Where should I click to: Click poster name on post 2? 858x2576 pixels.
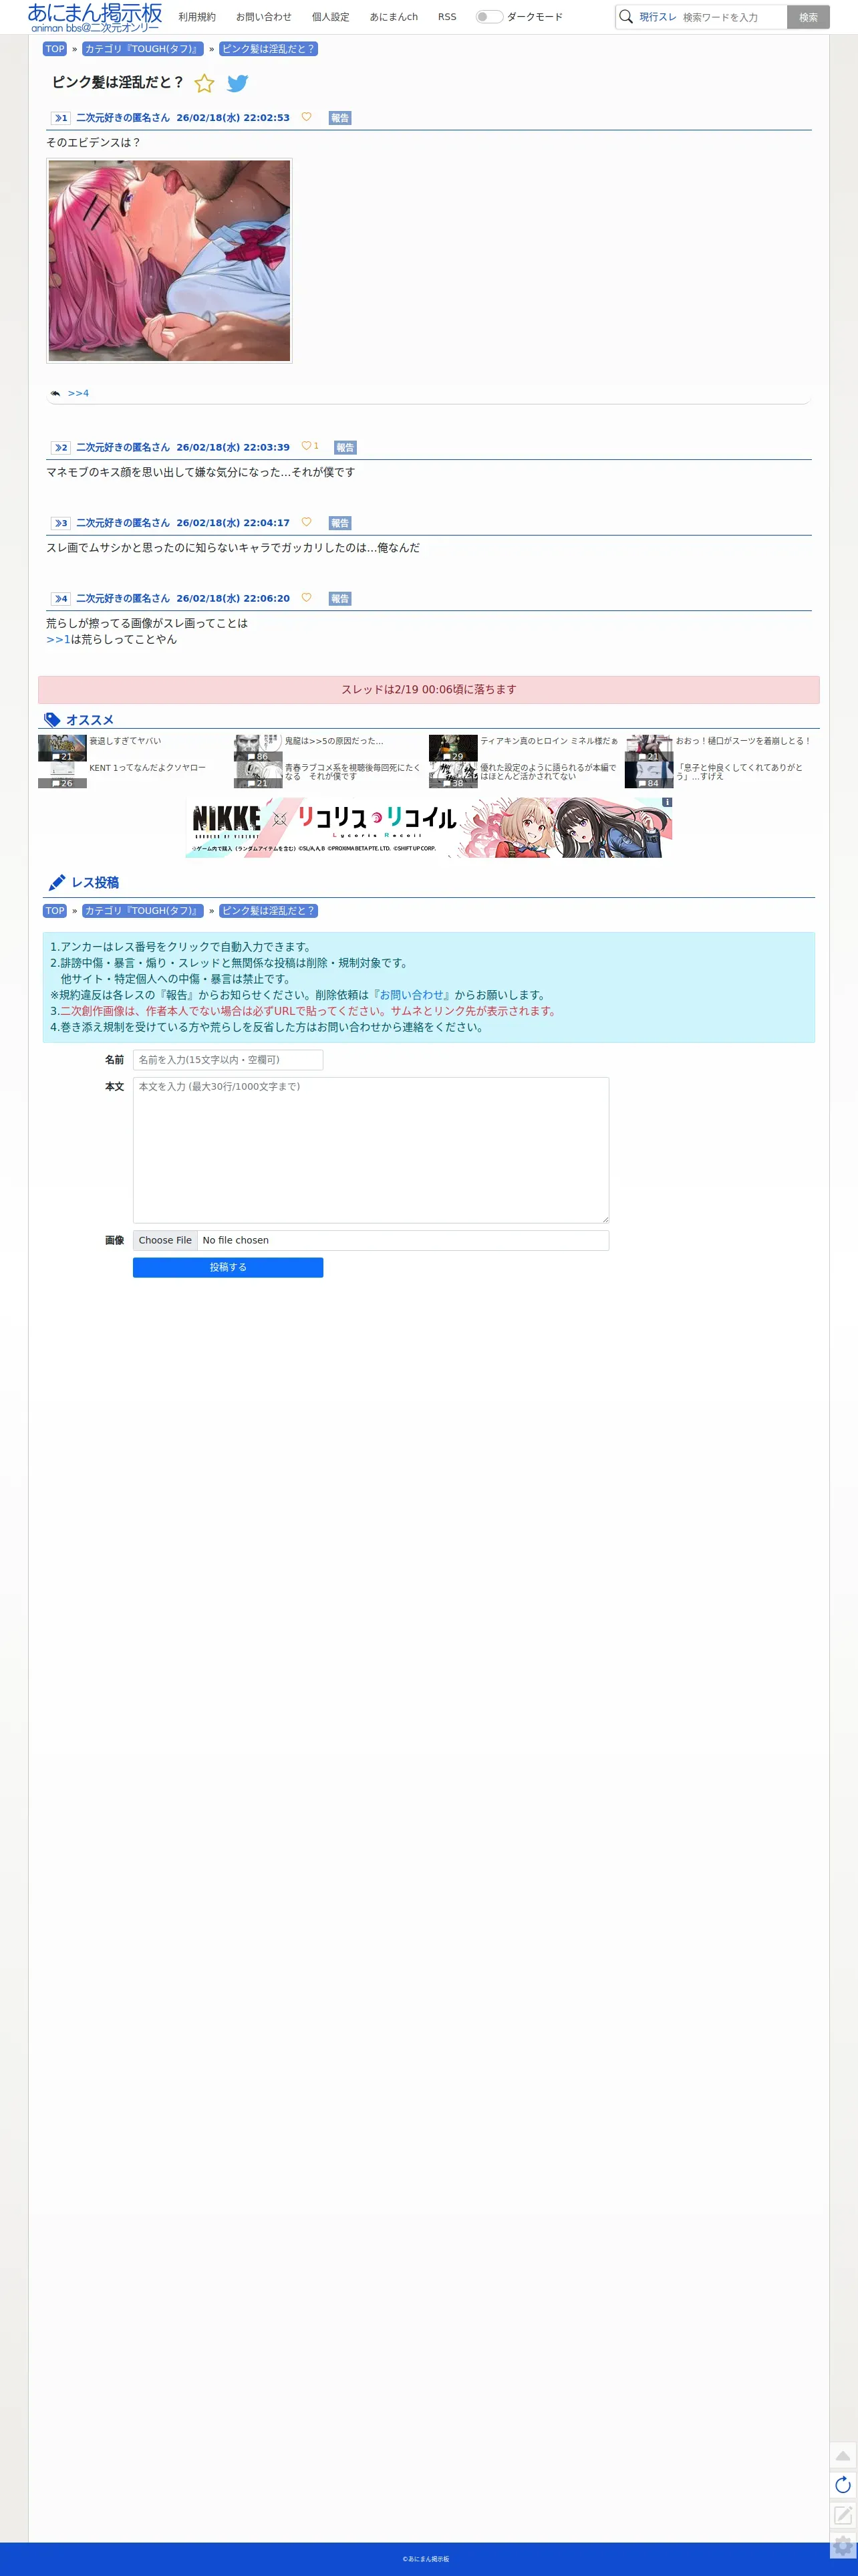(x=123, y=447)
